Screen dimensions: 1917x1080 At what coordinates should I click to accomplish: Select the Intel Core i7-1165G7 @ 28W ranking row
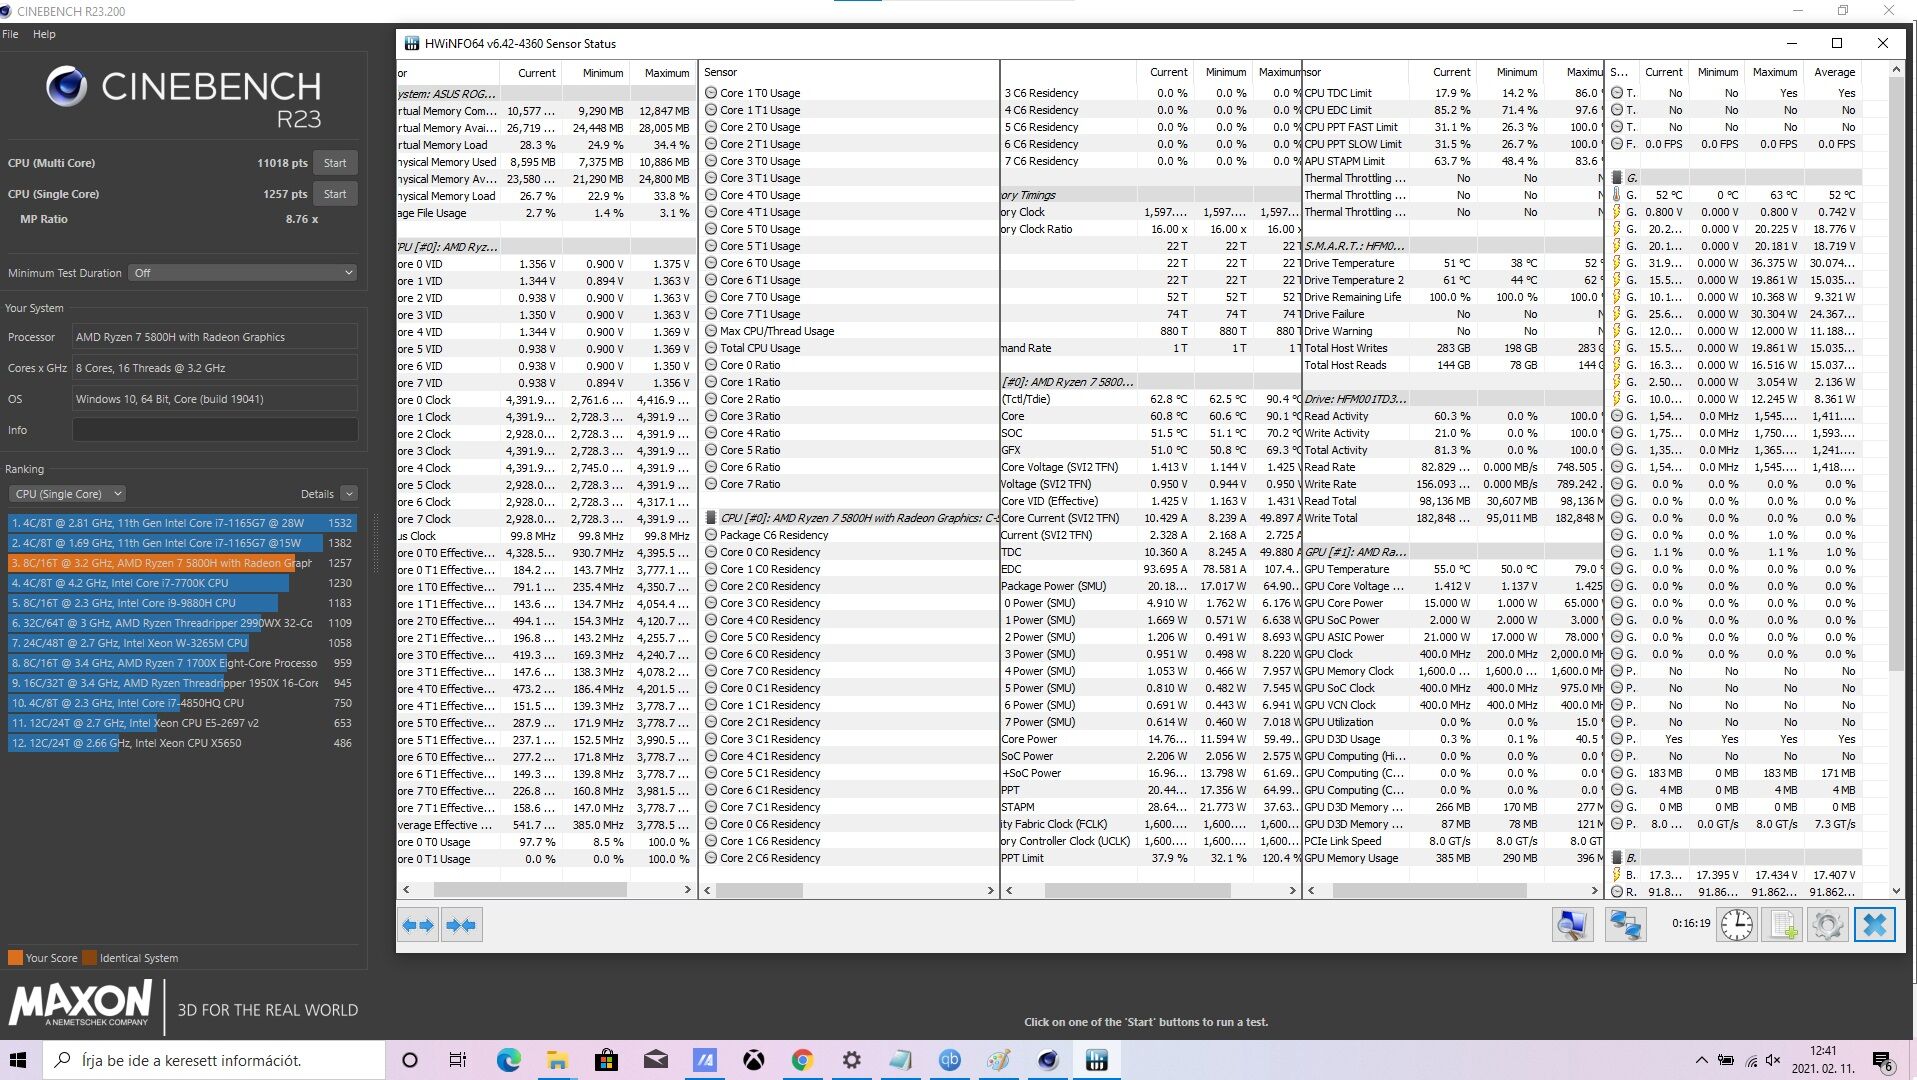point(181,523)
